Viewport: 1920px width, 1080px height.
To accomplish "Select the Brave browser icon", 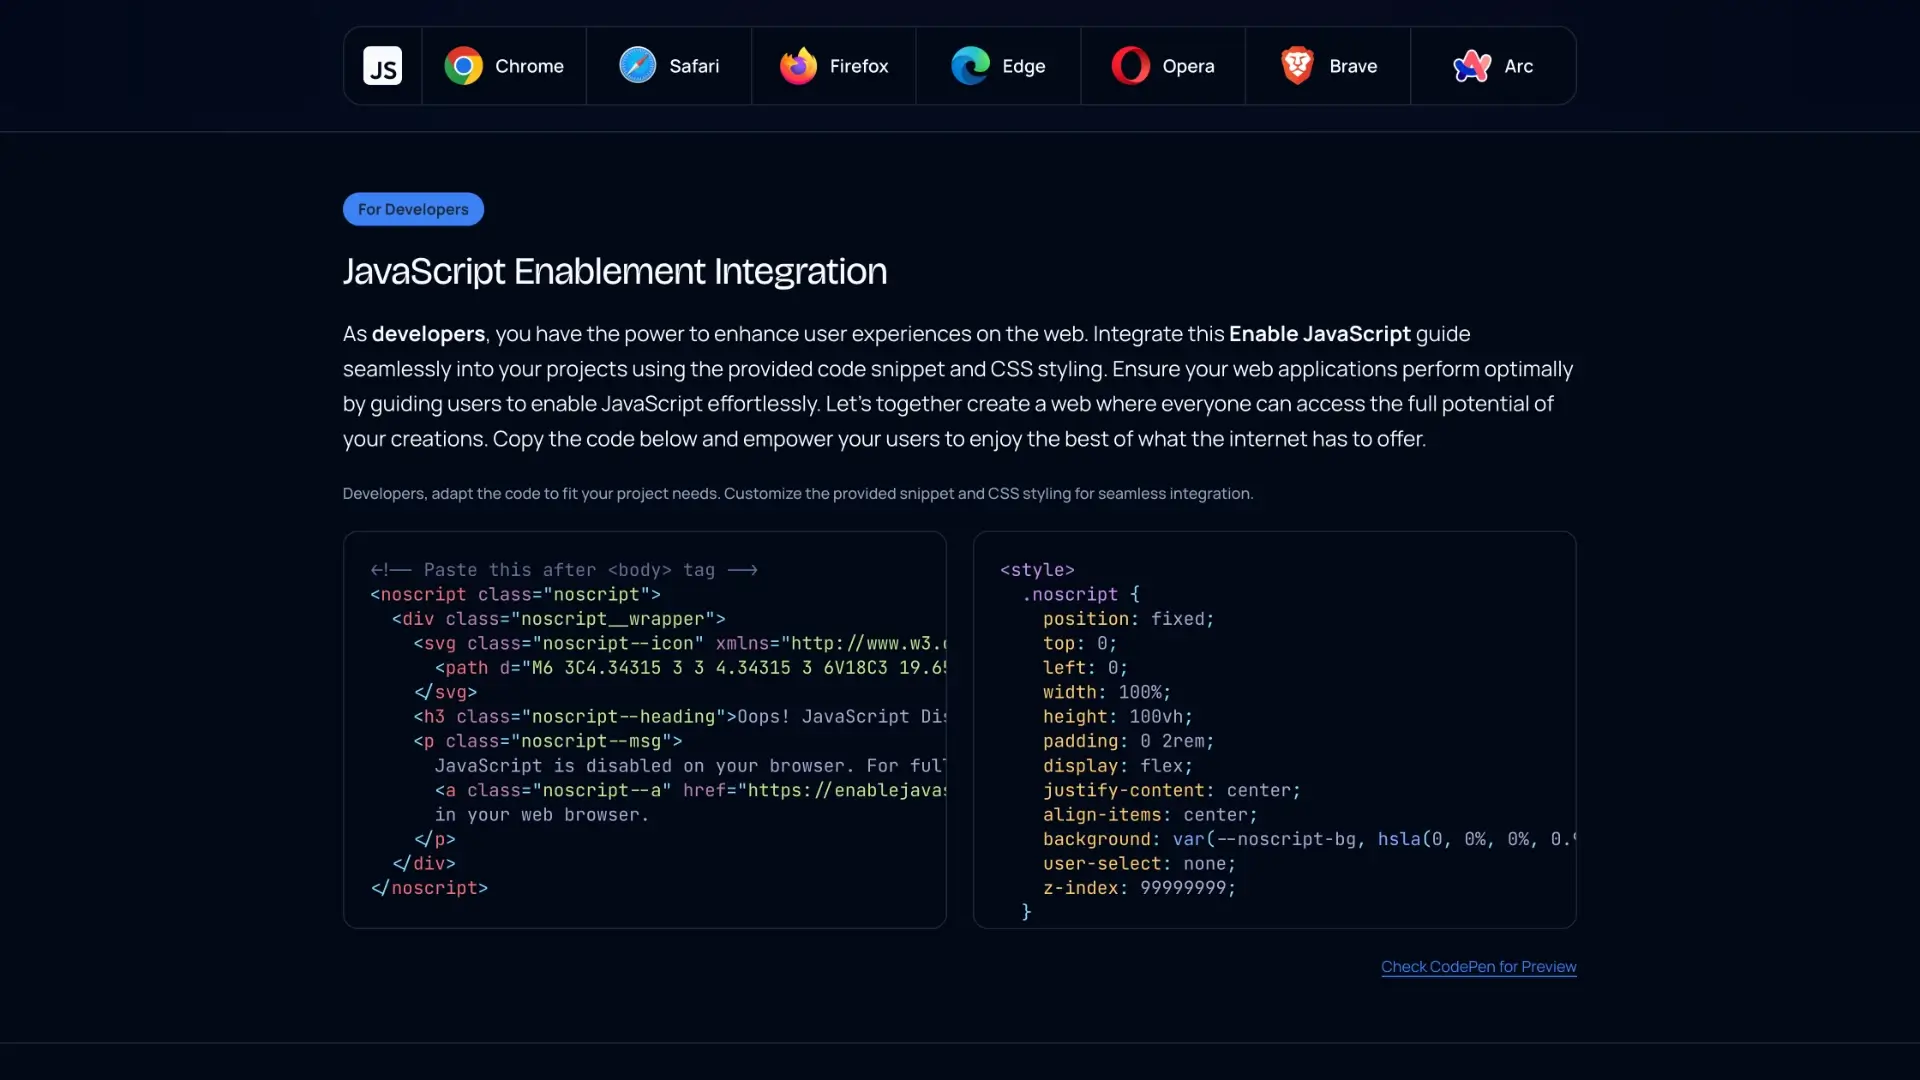I will click(1296, 65).
